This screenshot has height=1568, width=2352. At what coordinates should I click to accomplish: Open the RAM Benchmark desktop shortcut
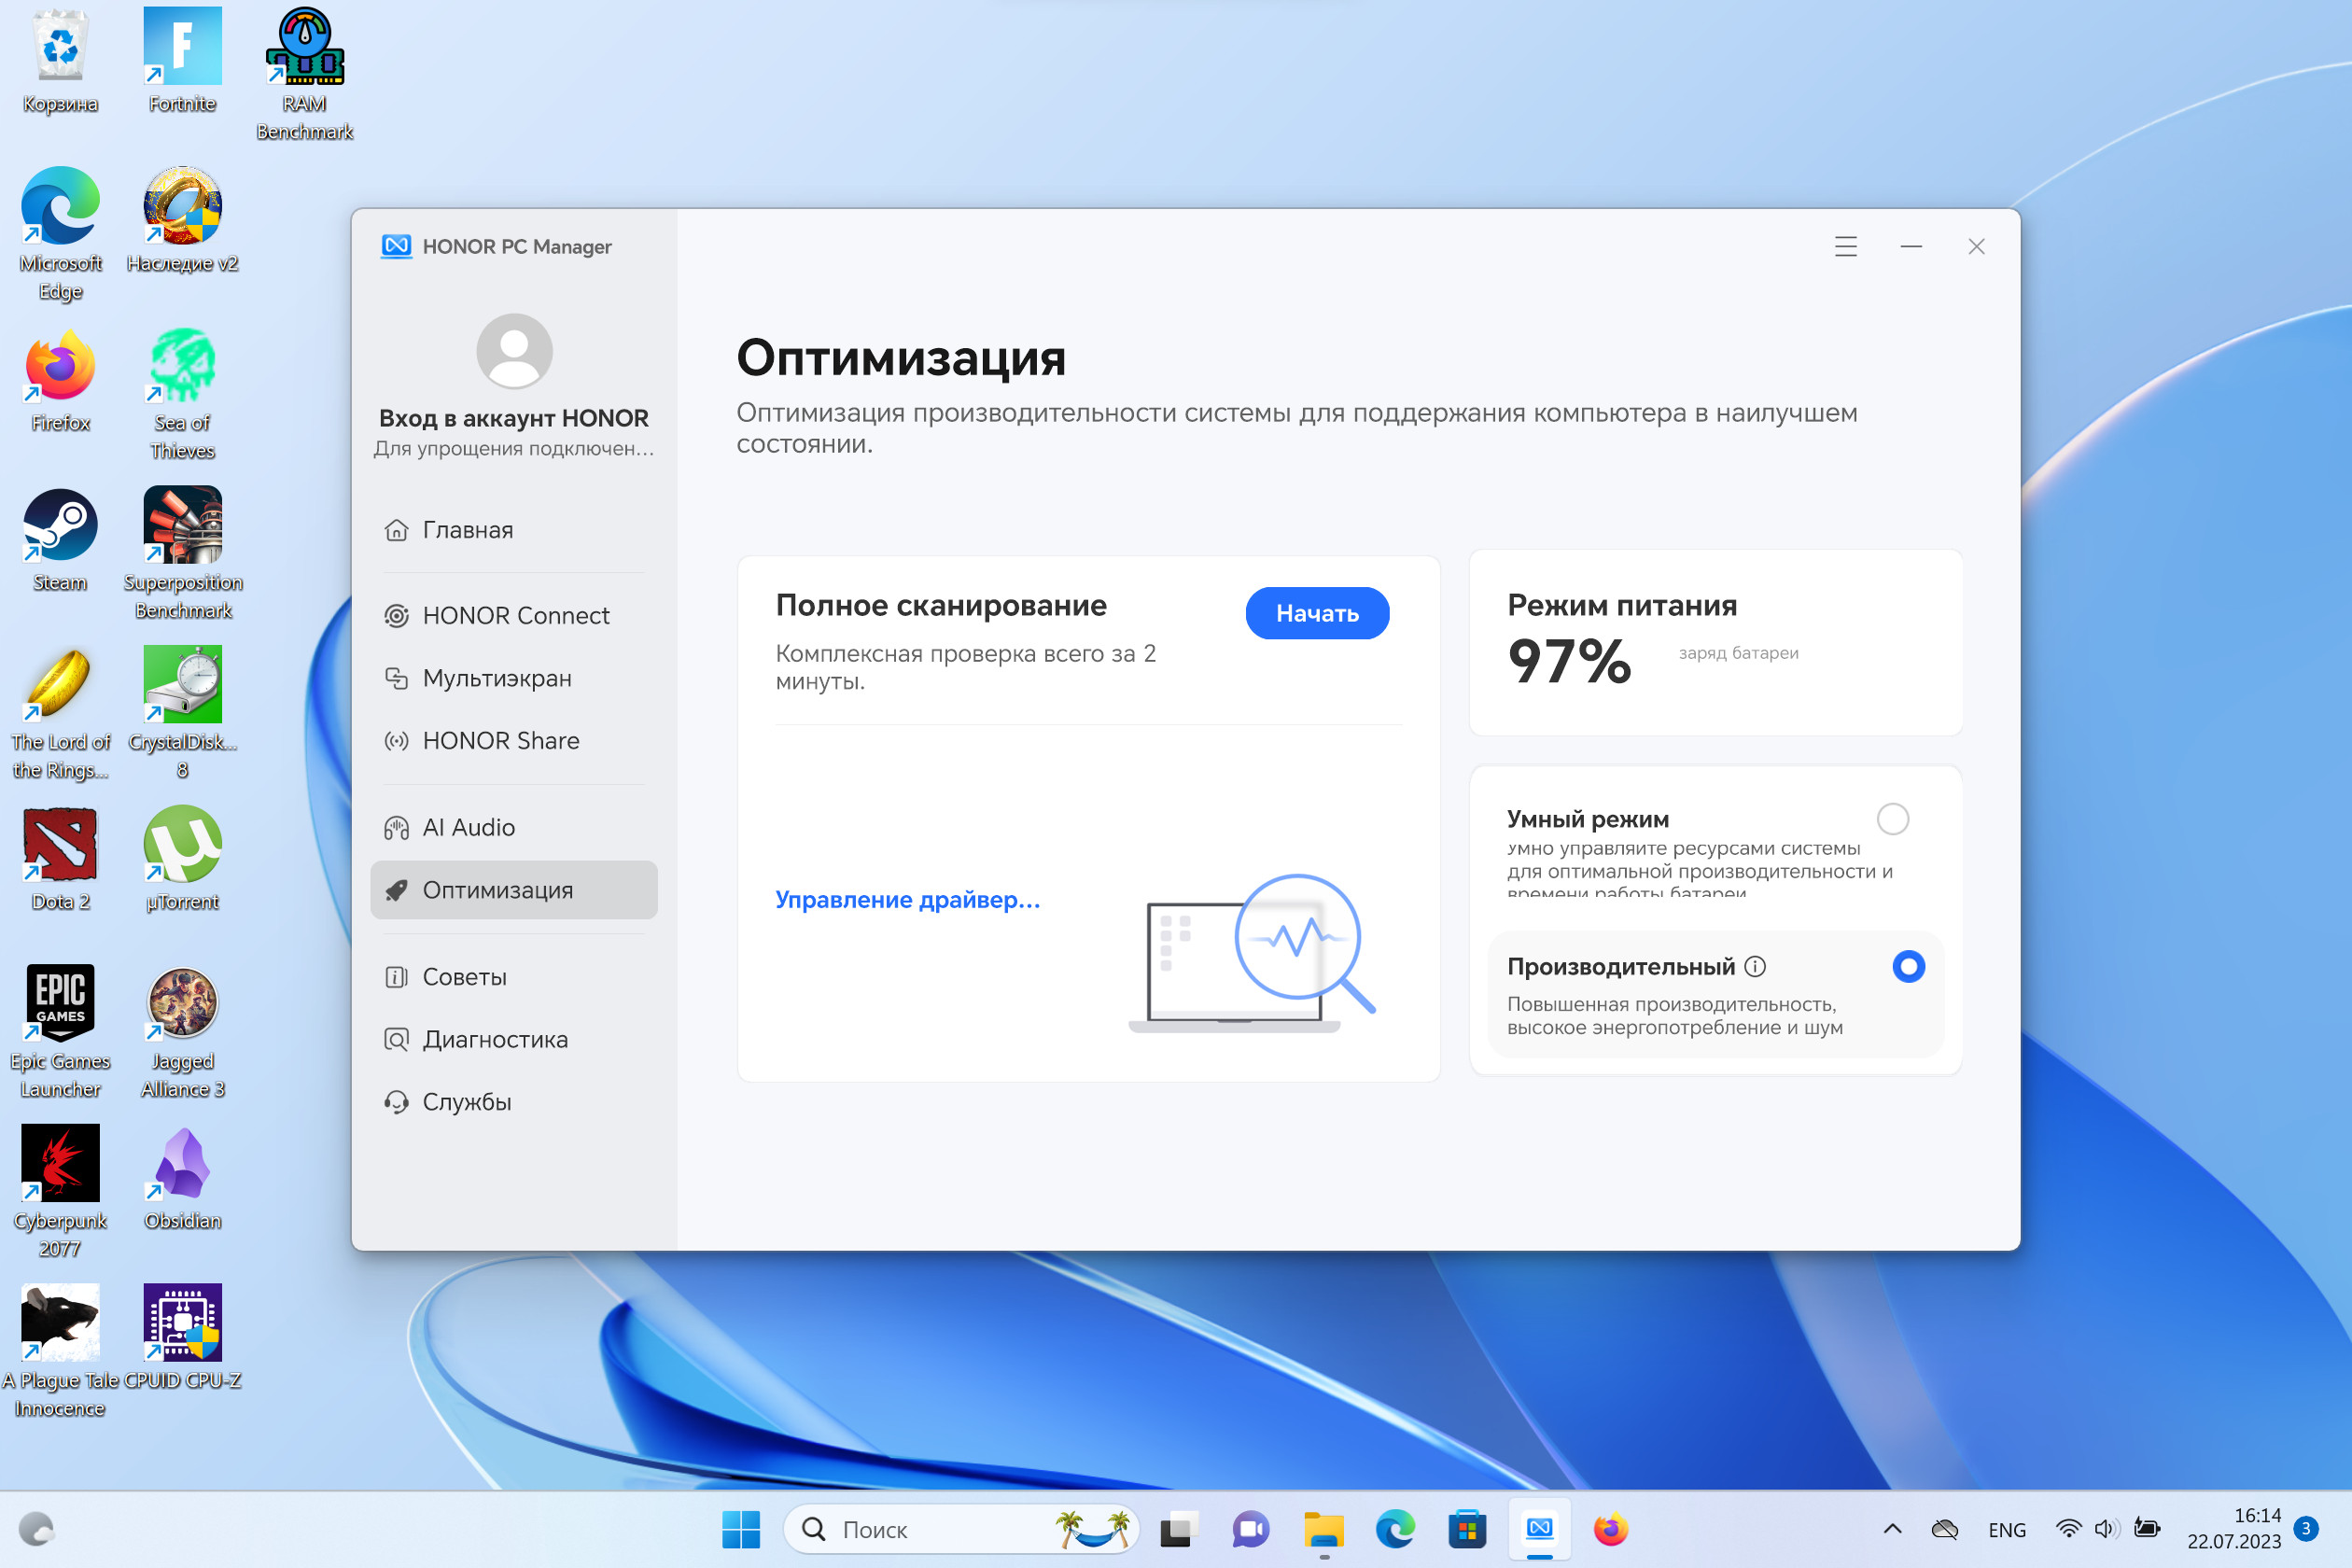[x=304, y=74]
